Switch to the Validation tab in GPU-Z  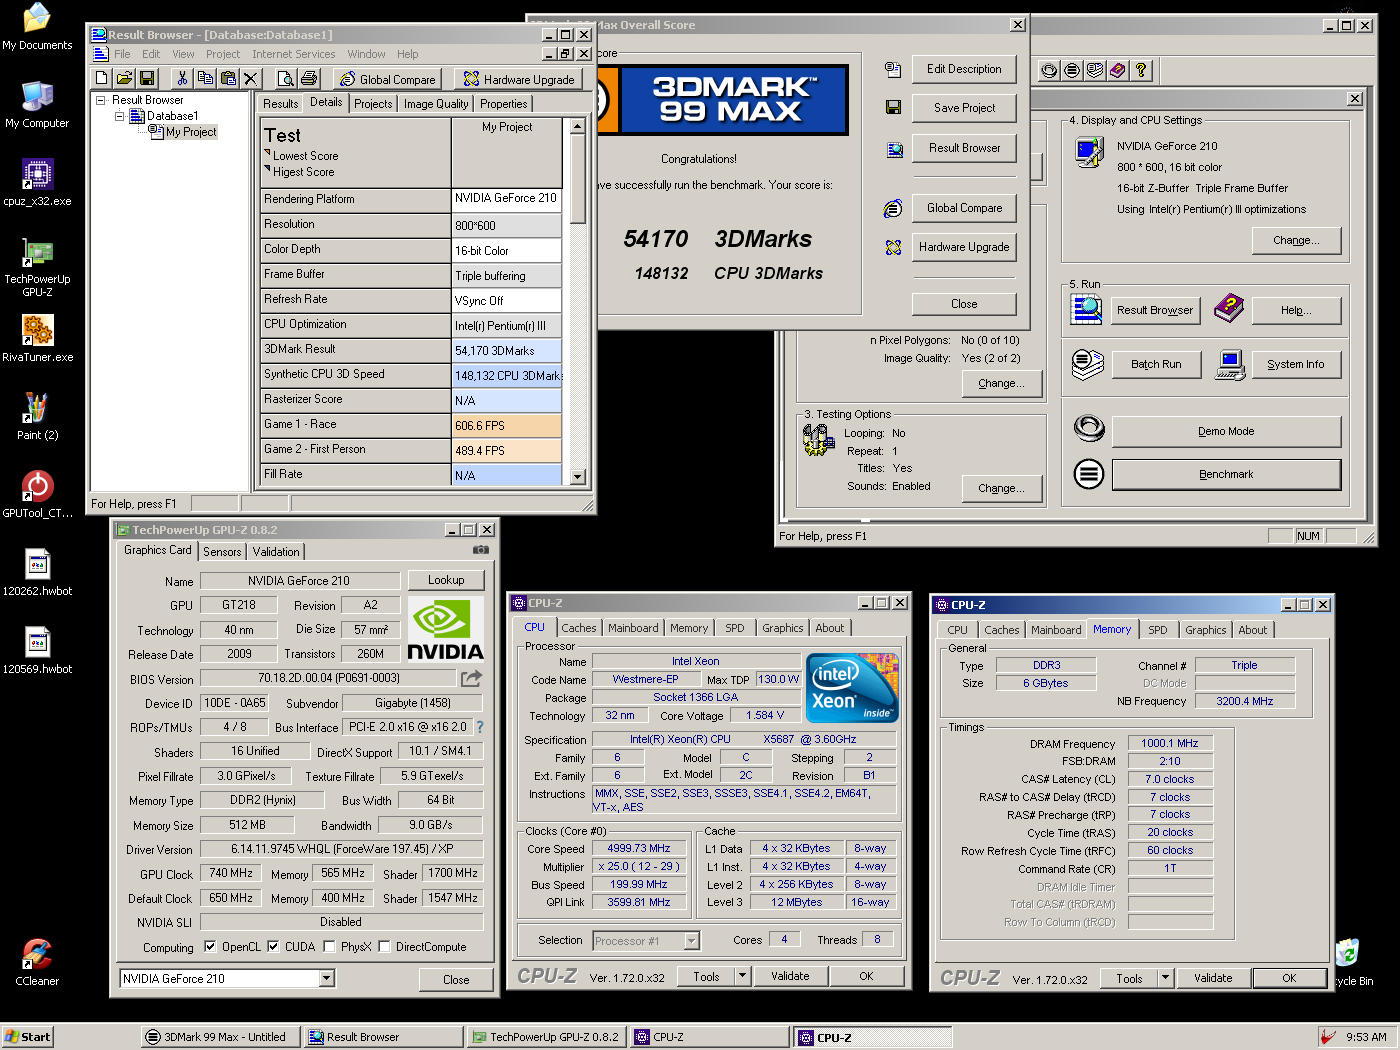276,552
